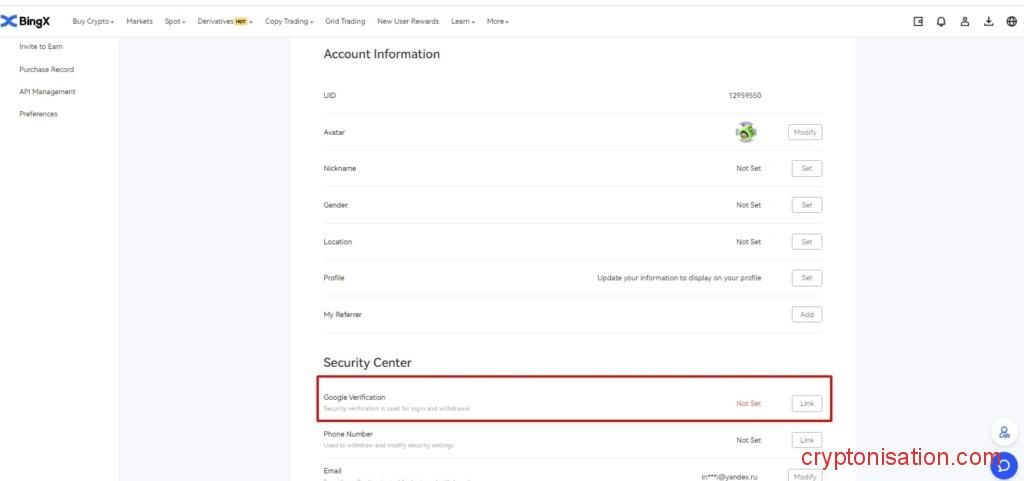The height and width of the screenshot is (481, 1024).
Task: Link Google Verification
Action: coord(806,404)
